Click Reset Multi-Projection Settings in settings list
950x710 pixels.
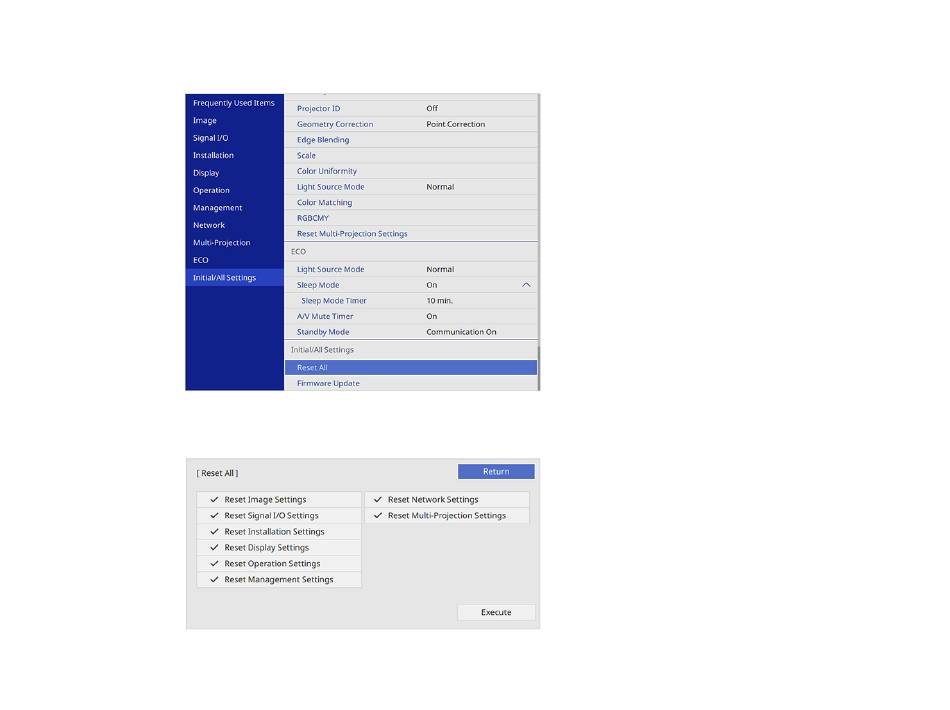point(411,234)
